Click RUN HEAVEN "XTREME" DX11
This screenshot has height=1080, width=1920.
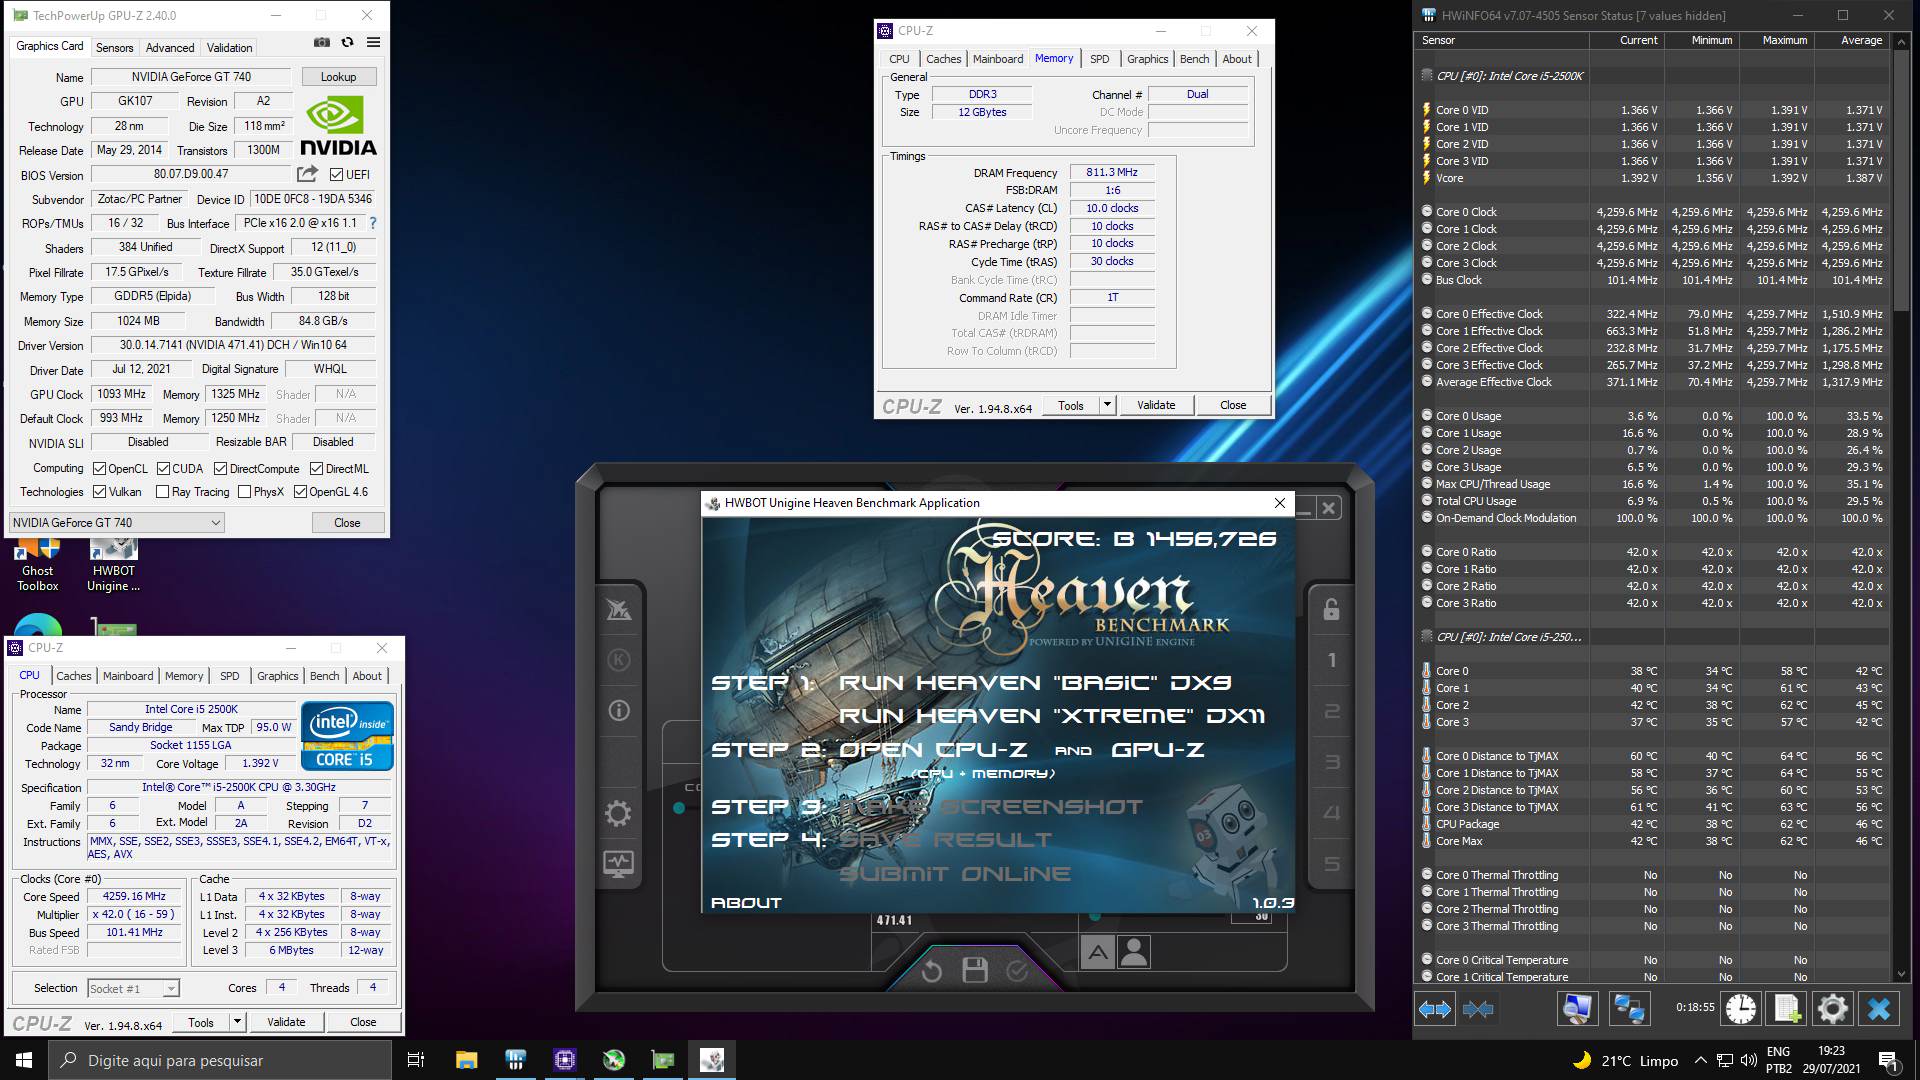click(1052, 716)
